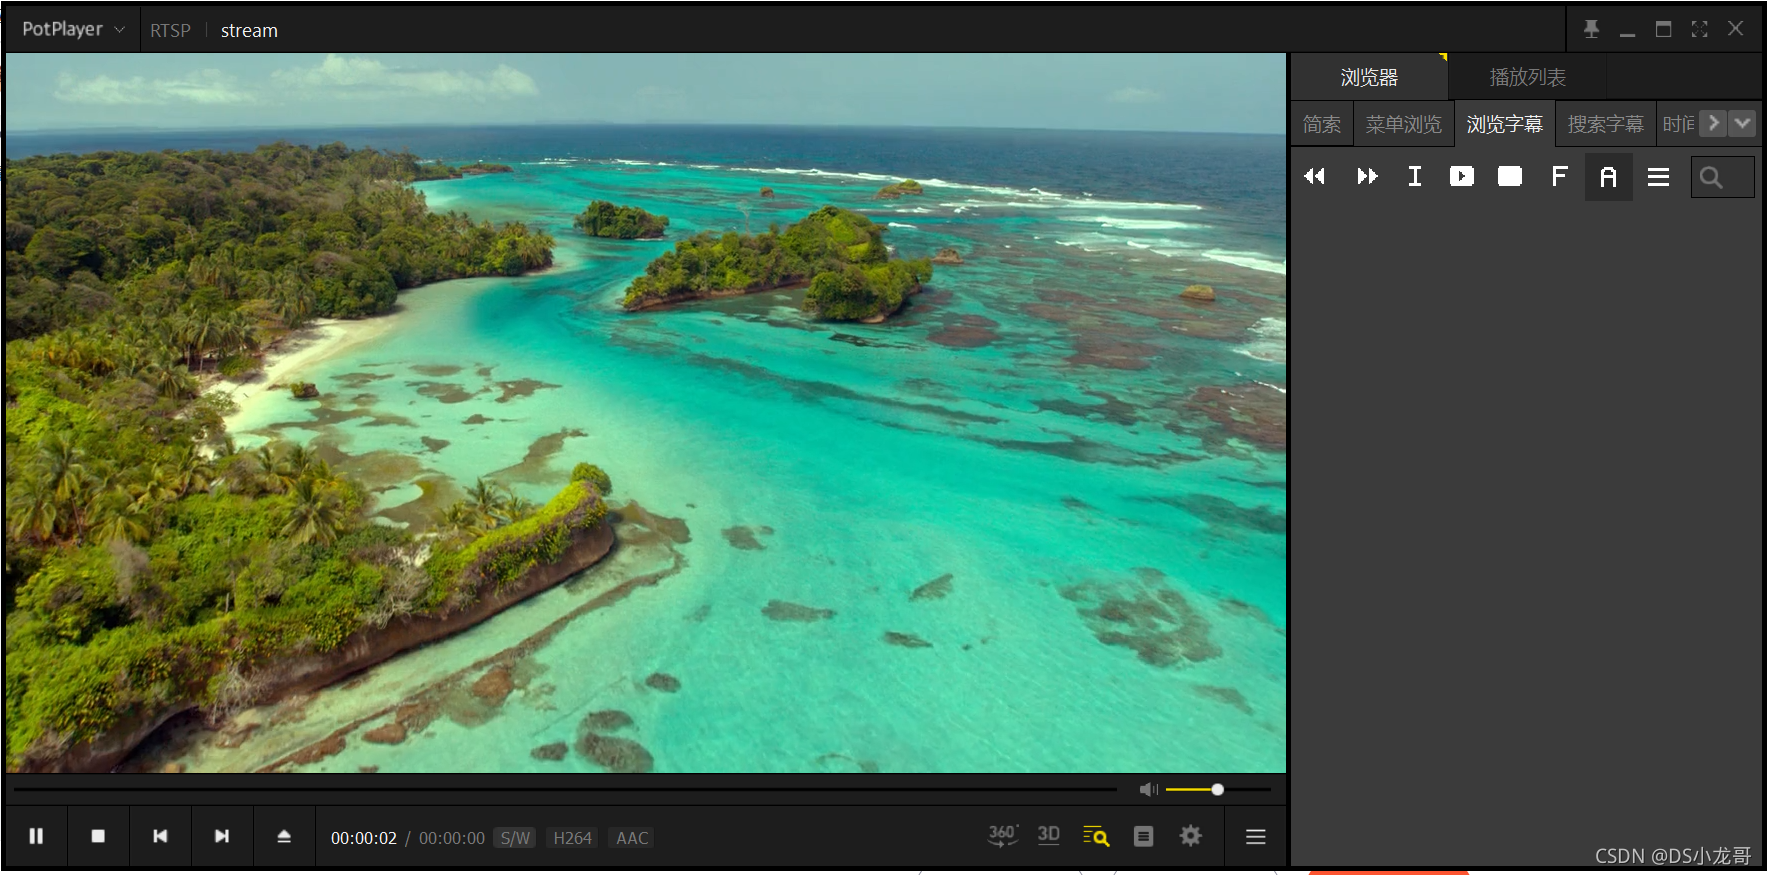Open file with the eject icon

coord(284,836)
